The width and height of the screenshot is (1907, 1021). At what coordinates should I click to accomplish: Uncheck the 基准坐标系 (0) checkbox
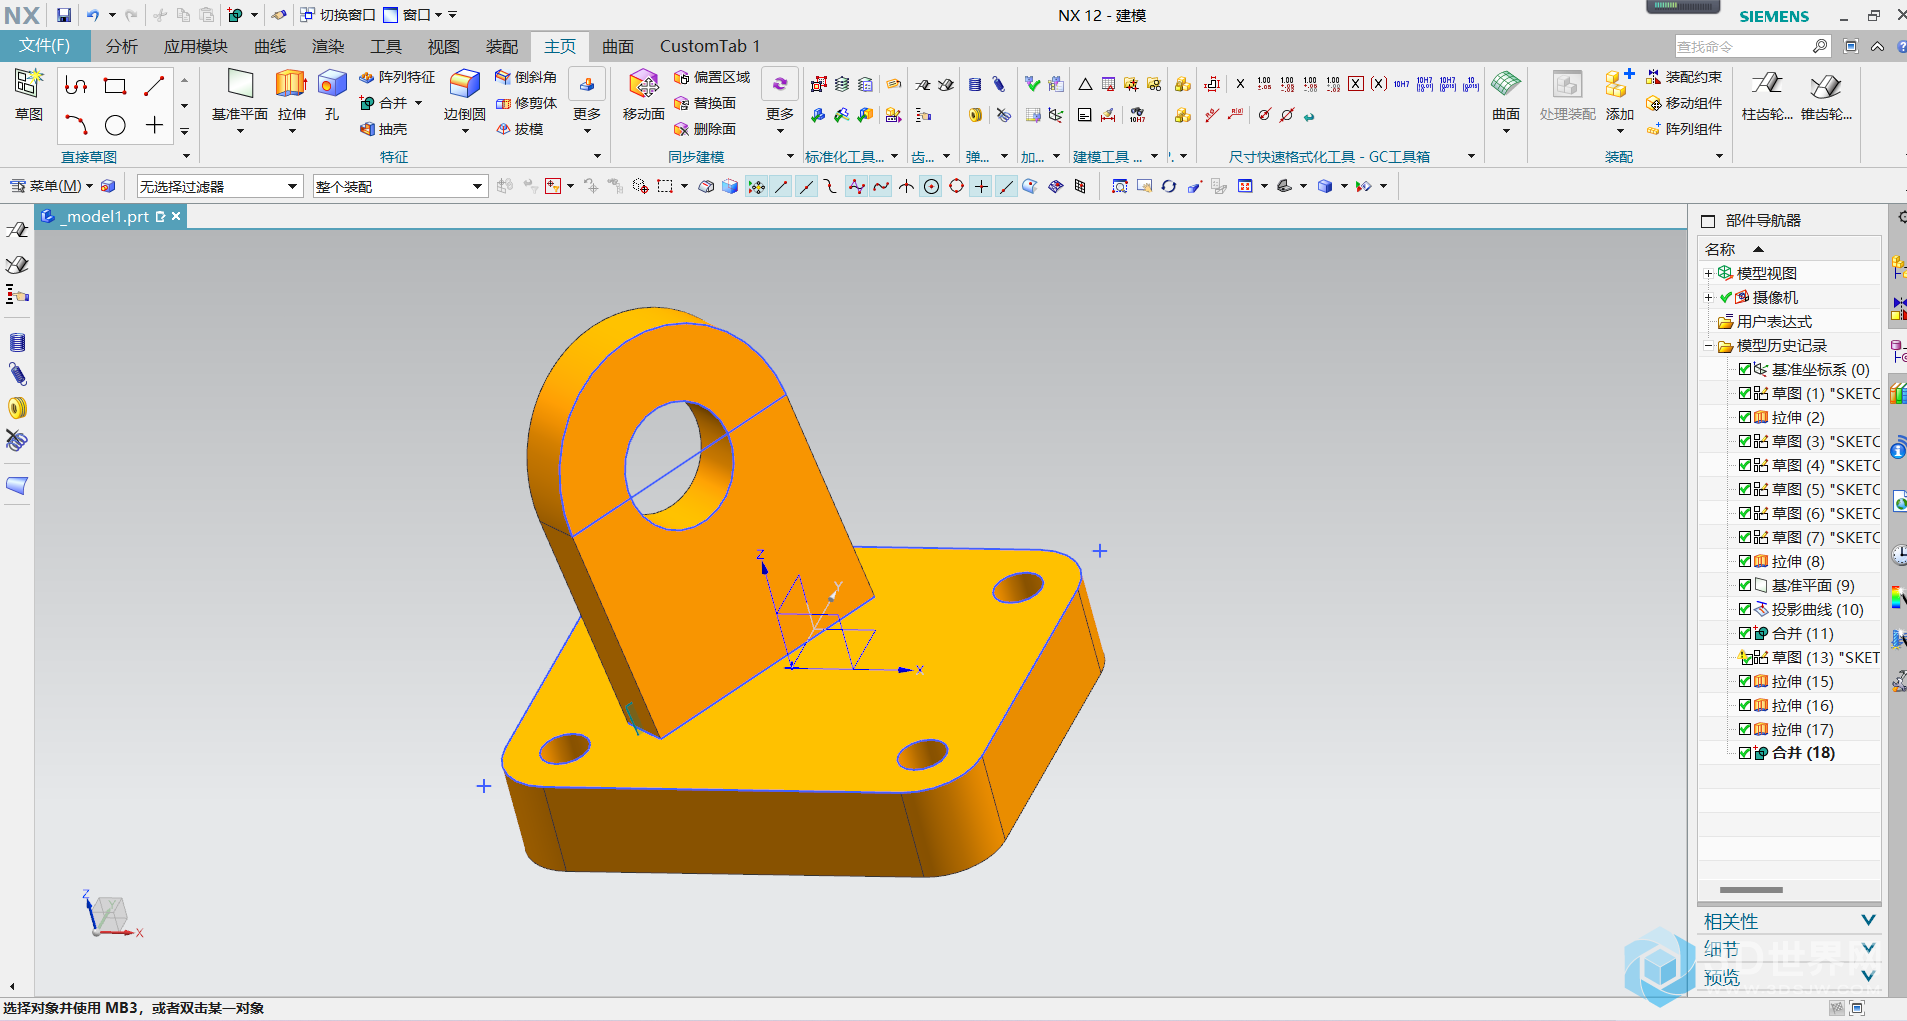[1745, 369]
